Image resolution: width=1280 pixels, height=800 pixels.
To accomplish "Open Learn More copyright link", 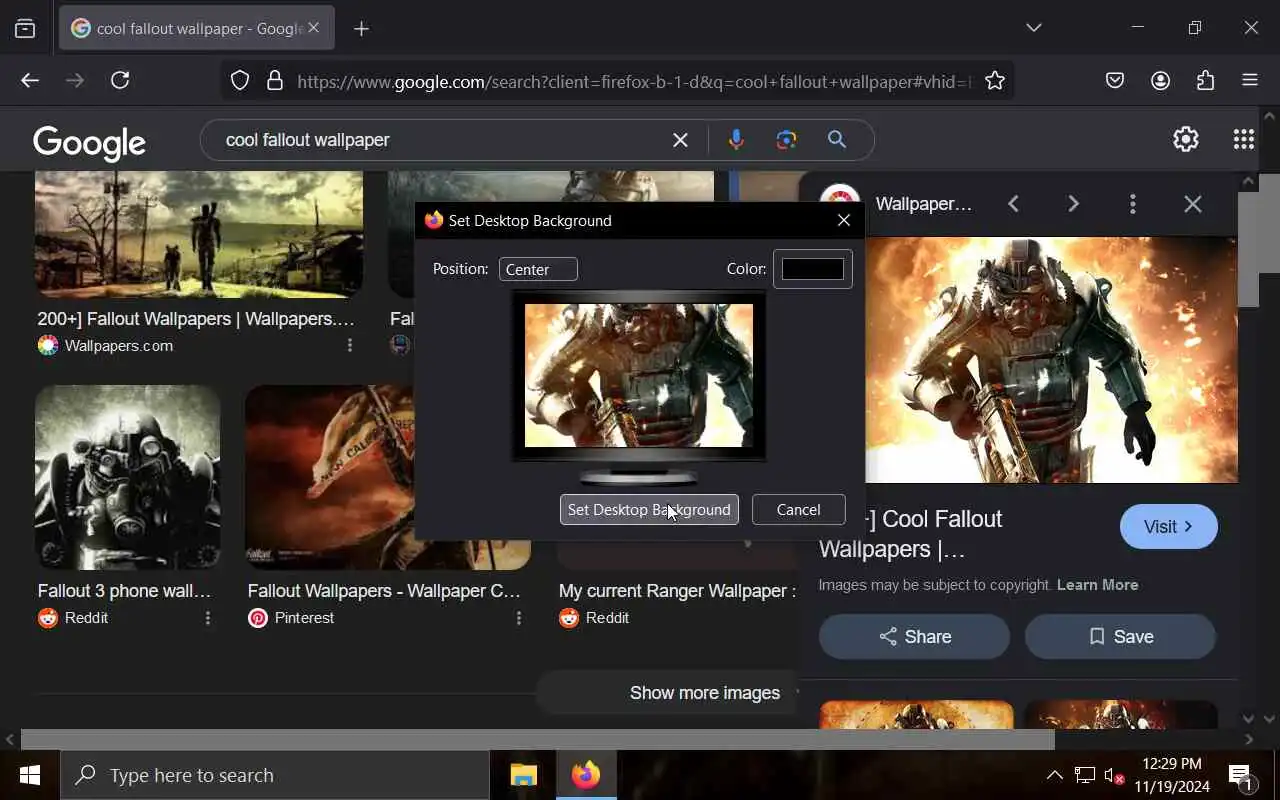I will 1097,585.
